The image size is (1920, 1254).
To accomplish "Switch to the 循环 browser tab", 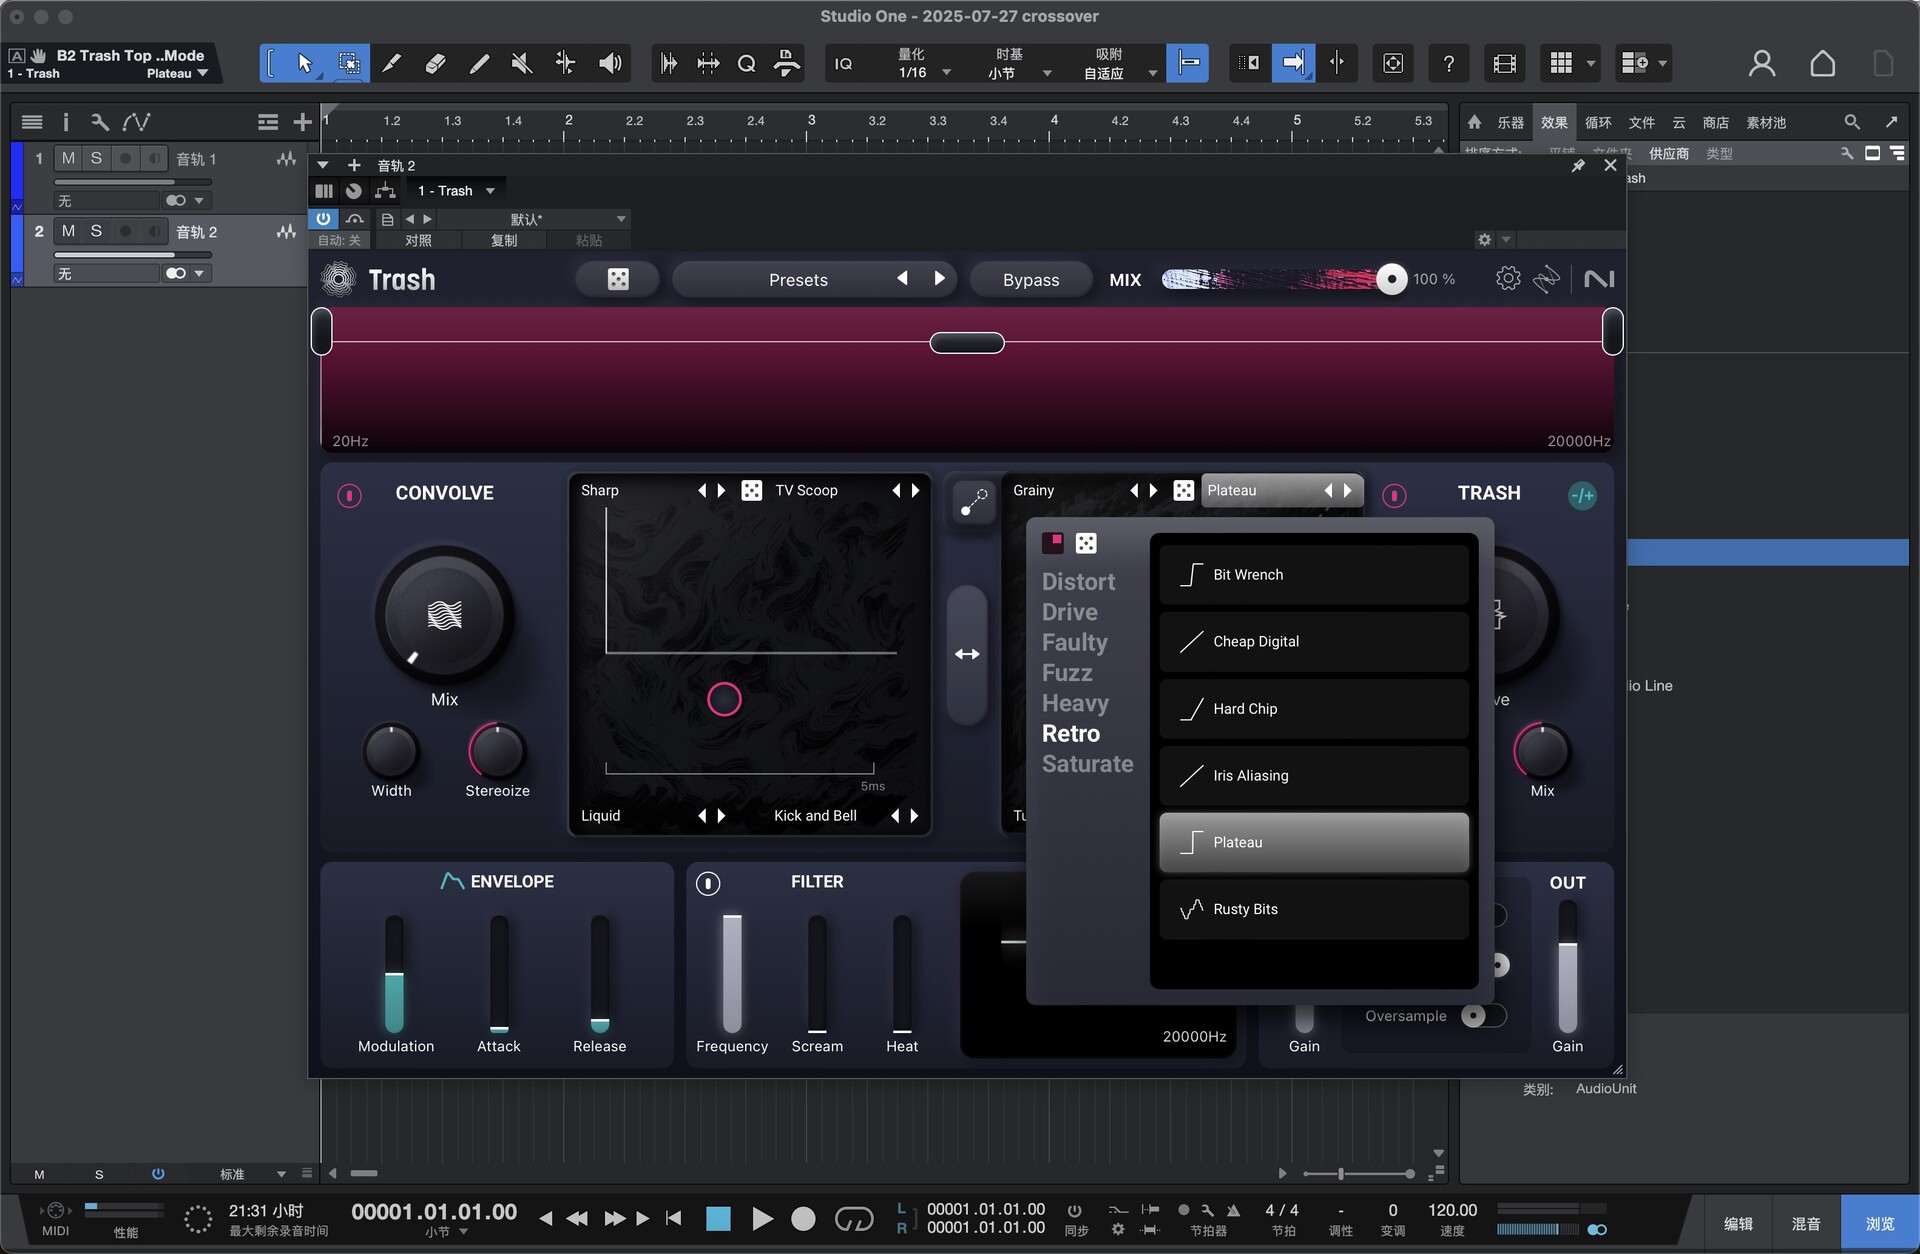I will pyautogui.click(x=1598, y=122).
